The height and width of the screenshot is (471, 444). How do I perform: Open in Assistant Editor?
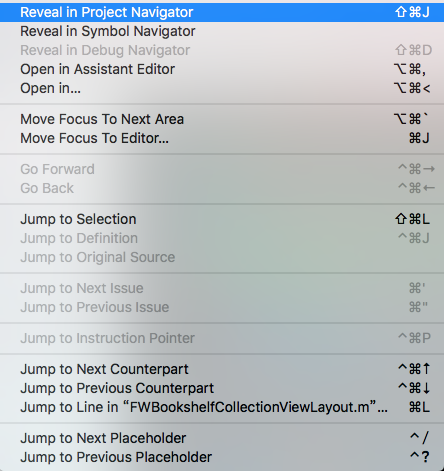pyautogui.click(x=222, y=69)
